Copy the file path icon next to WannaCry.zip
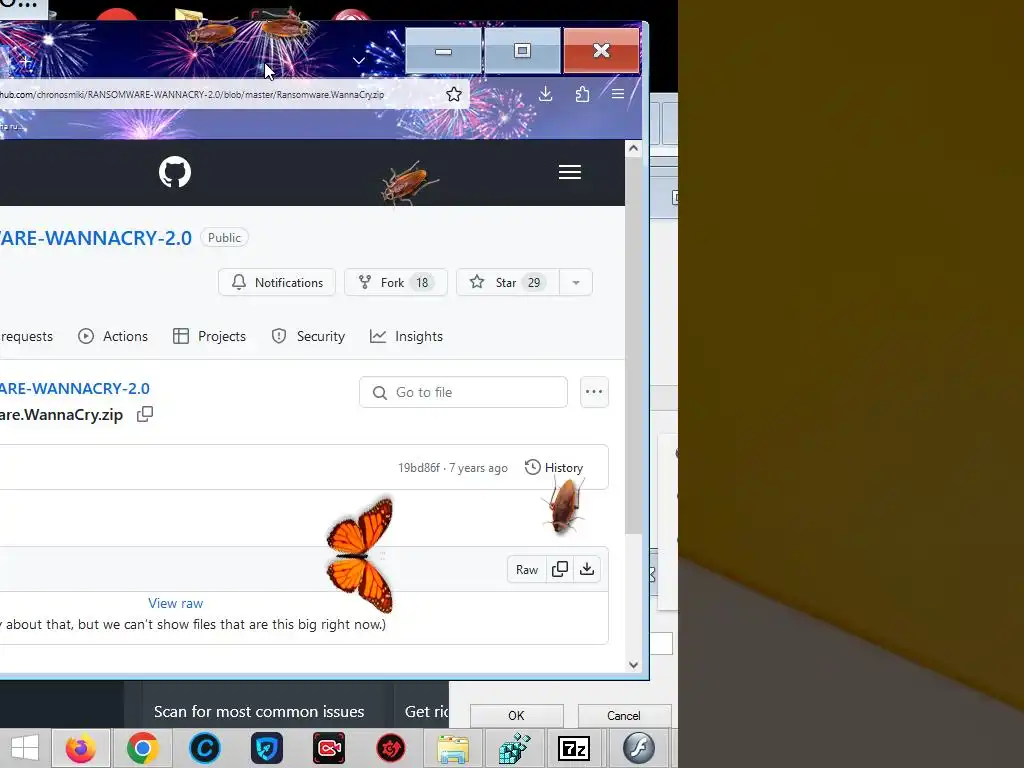 [x=145, y=414]
